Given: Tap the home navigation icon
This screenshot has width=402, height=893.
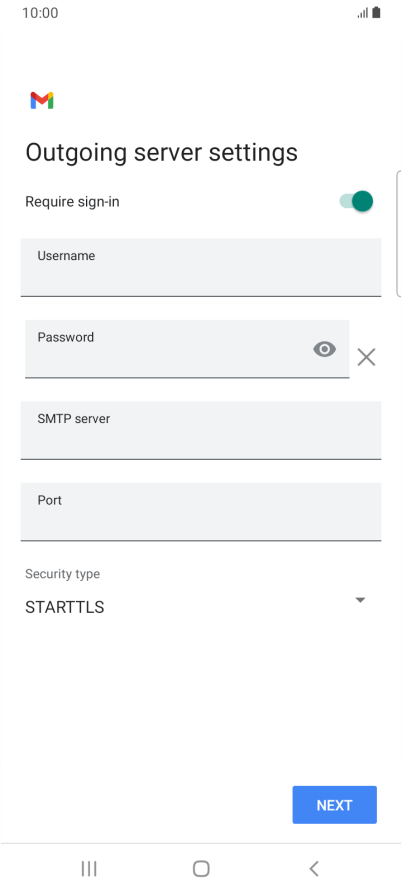Looking at the screenshot, I should [201, 869].
